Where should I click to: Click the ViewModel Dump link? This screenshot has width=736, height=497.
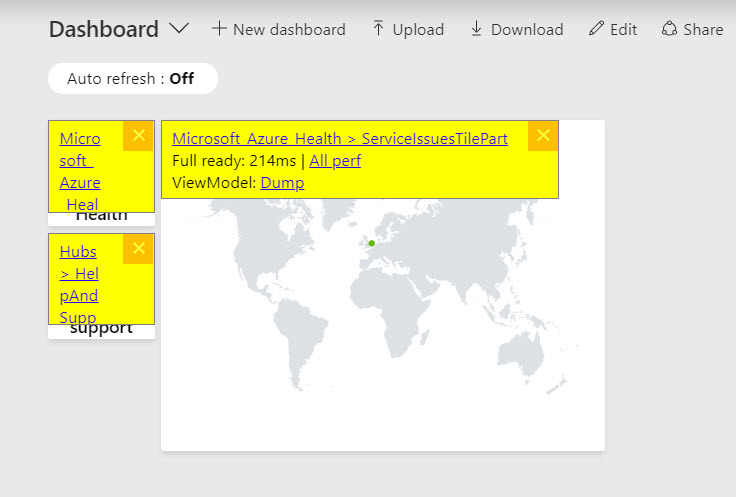pos(282,183)
